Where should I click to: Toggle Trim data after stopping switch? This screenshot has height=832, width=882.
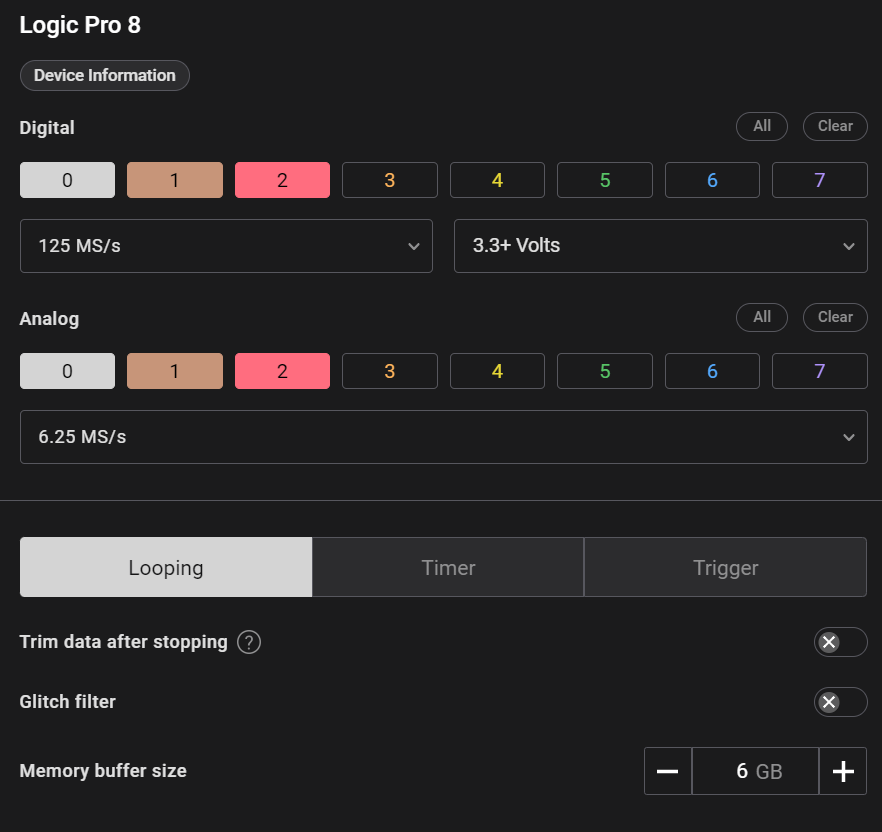coord(840,642)
